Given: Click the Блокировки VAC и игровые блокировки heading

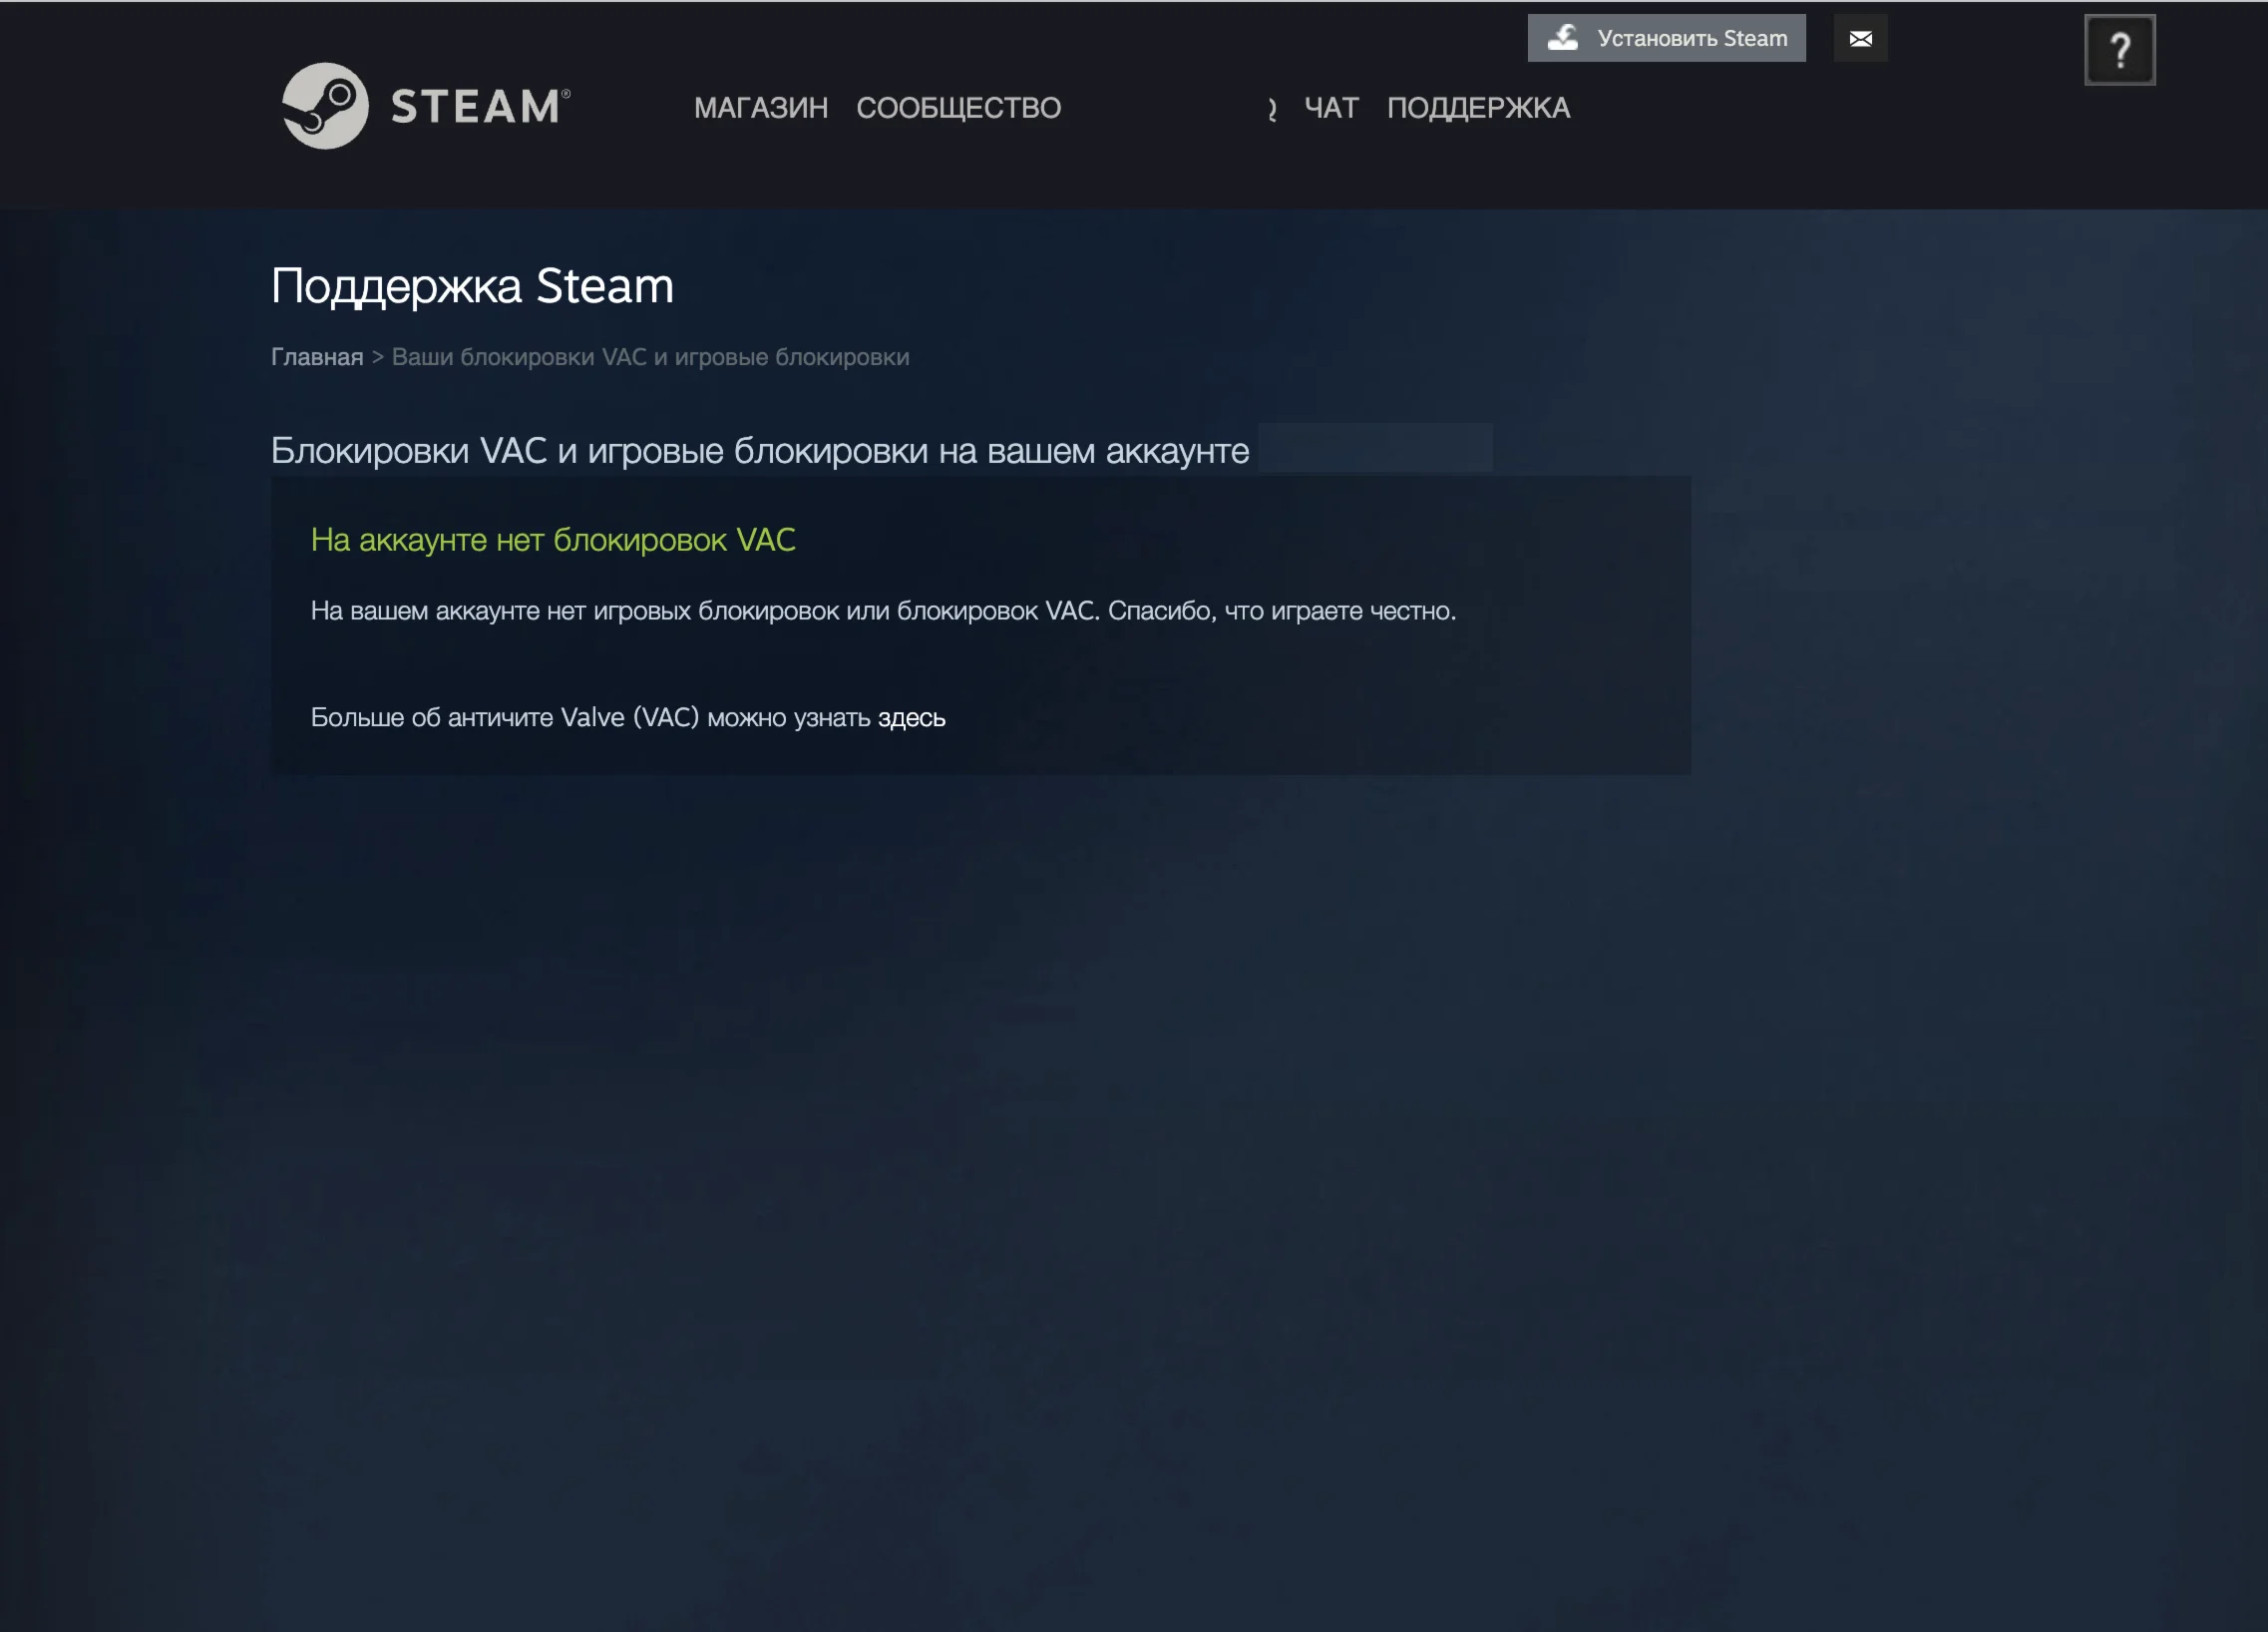Looking at the screenshot, I should (759, 451).
